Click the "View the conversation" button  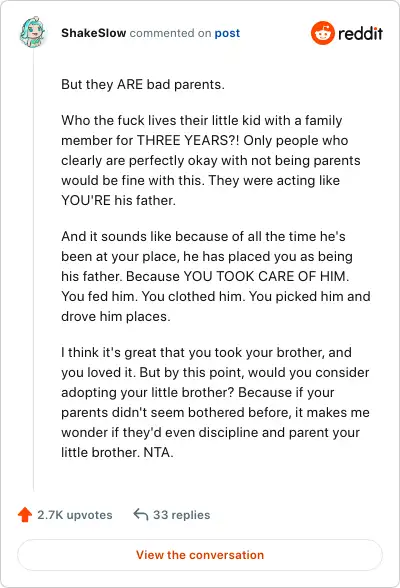[x=200, y=555]
